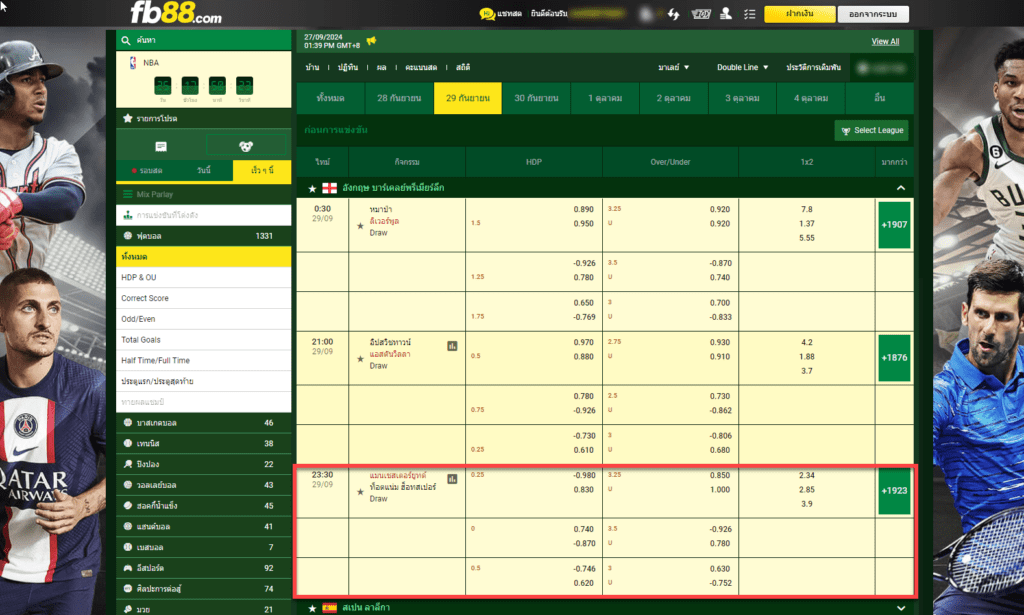Screen dimensions: 1024x615
Task: Click the white logout button
Action: click(x=872, y=14)
